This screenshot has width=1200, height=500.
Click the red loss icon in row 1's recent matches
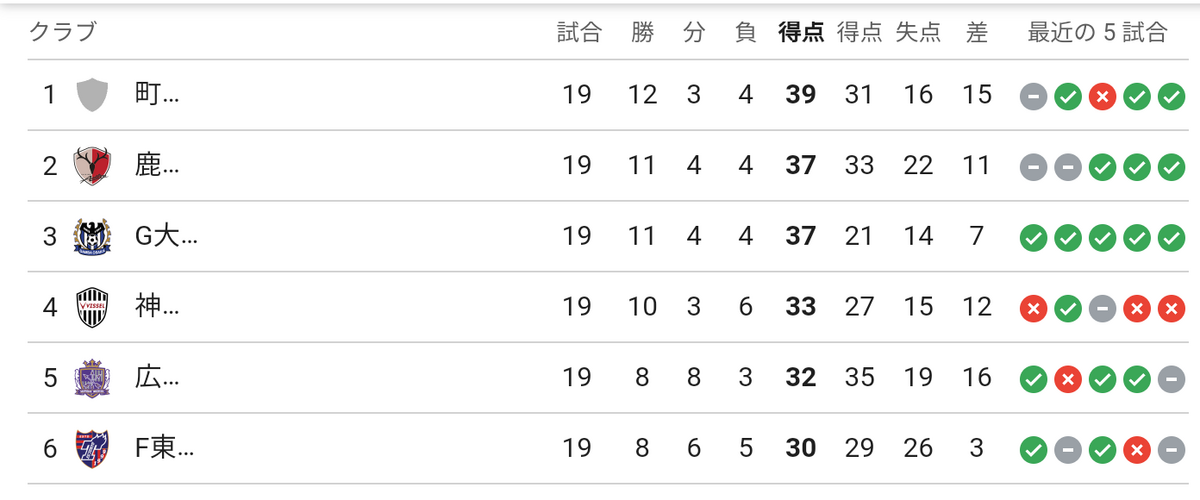(x=1102, y=96)
